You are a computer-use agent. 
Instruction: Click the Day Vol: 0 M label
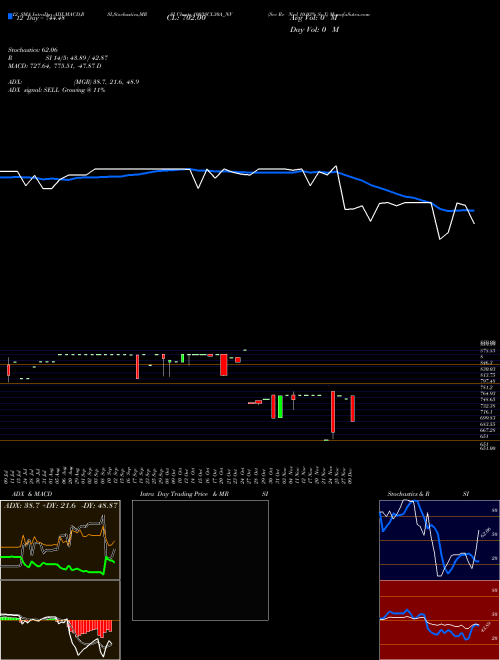314,30
